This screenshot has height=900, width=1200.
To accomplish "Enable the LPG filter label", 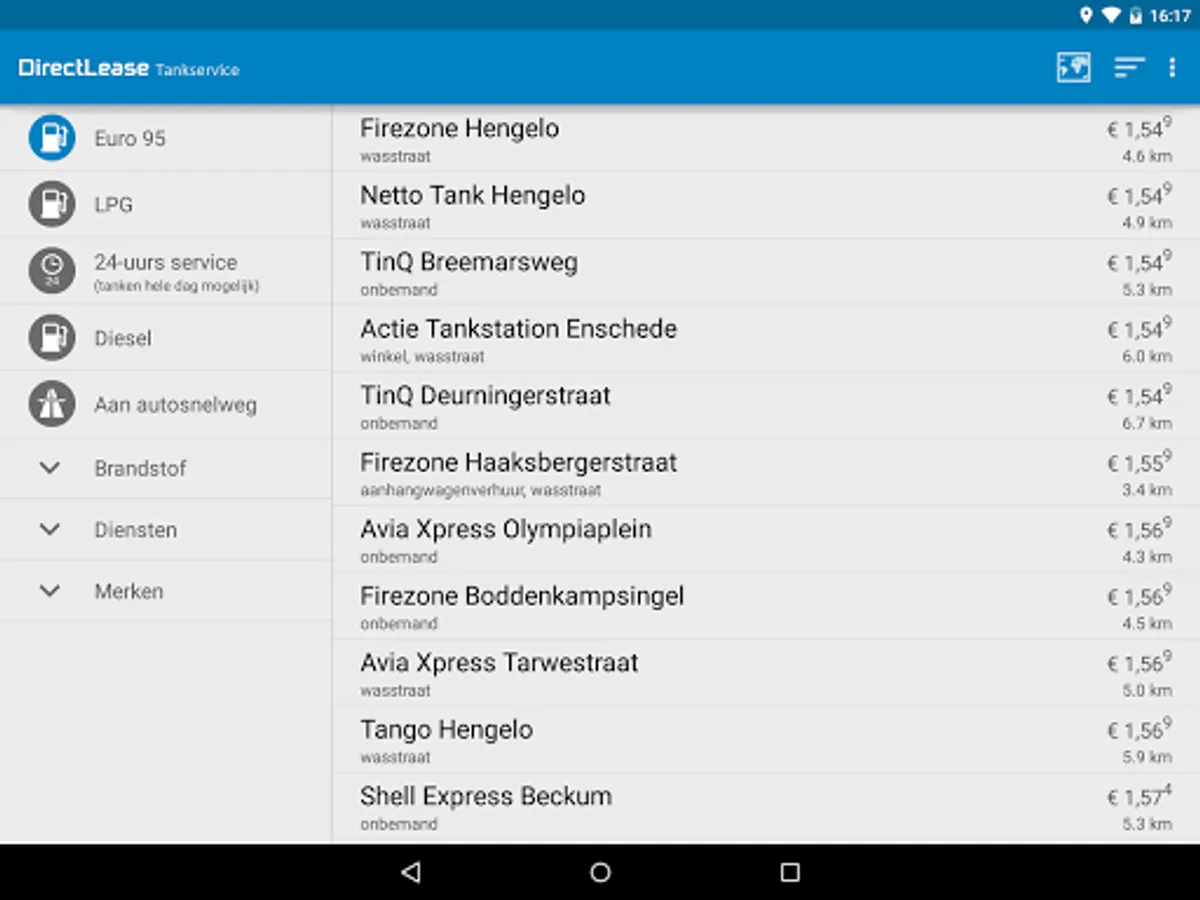I will click(x=113, y=204).
